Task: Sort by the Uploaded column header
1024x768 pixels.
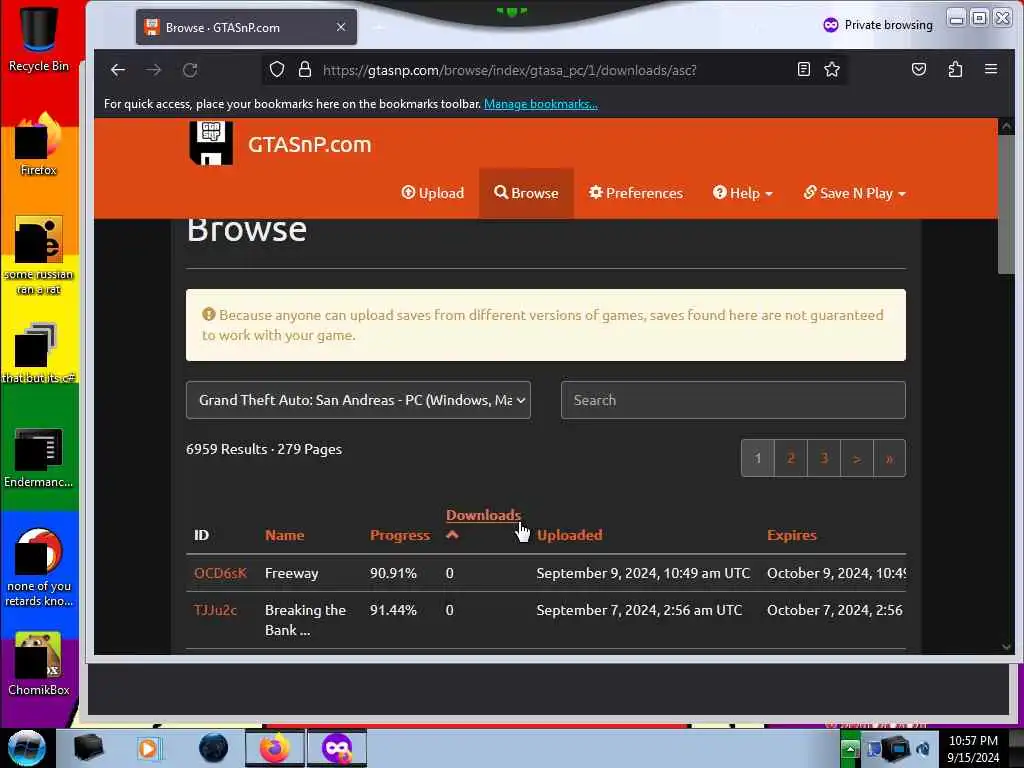Action: 569,535
